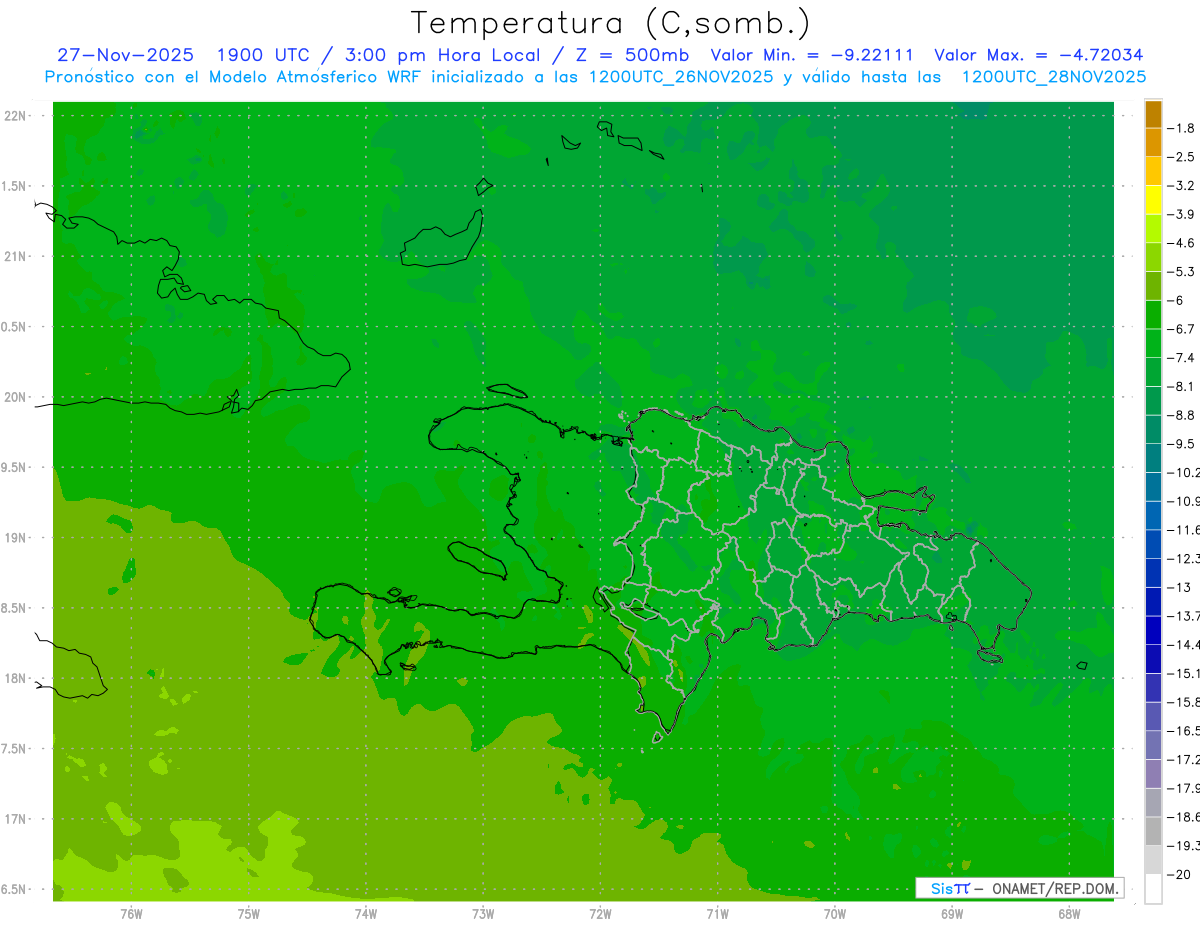The height and width of the screenshot is (927, 1200).
Task: Click the valid-until time '1200UTC_28NOV2025'
Action: 1053,76
